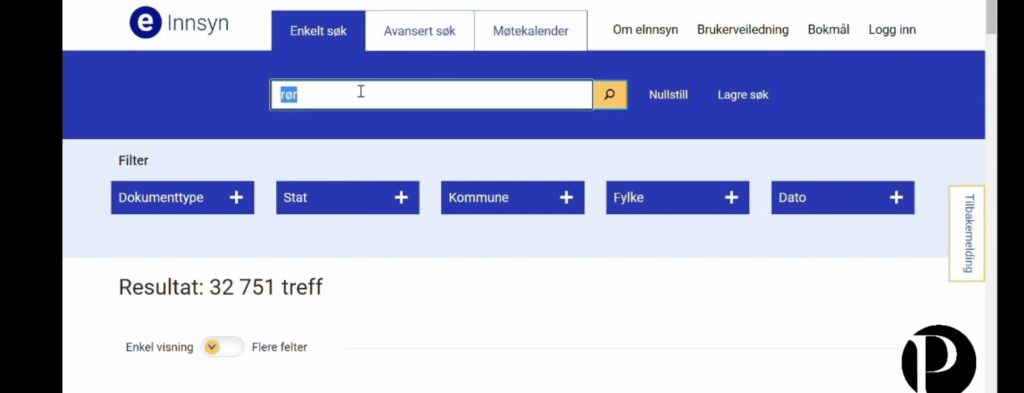Expand the Dokumenttype filter
Screen dimensions: 1024x393
(182, 198)
